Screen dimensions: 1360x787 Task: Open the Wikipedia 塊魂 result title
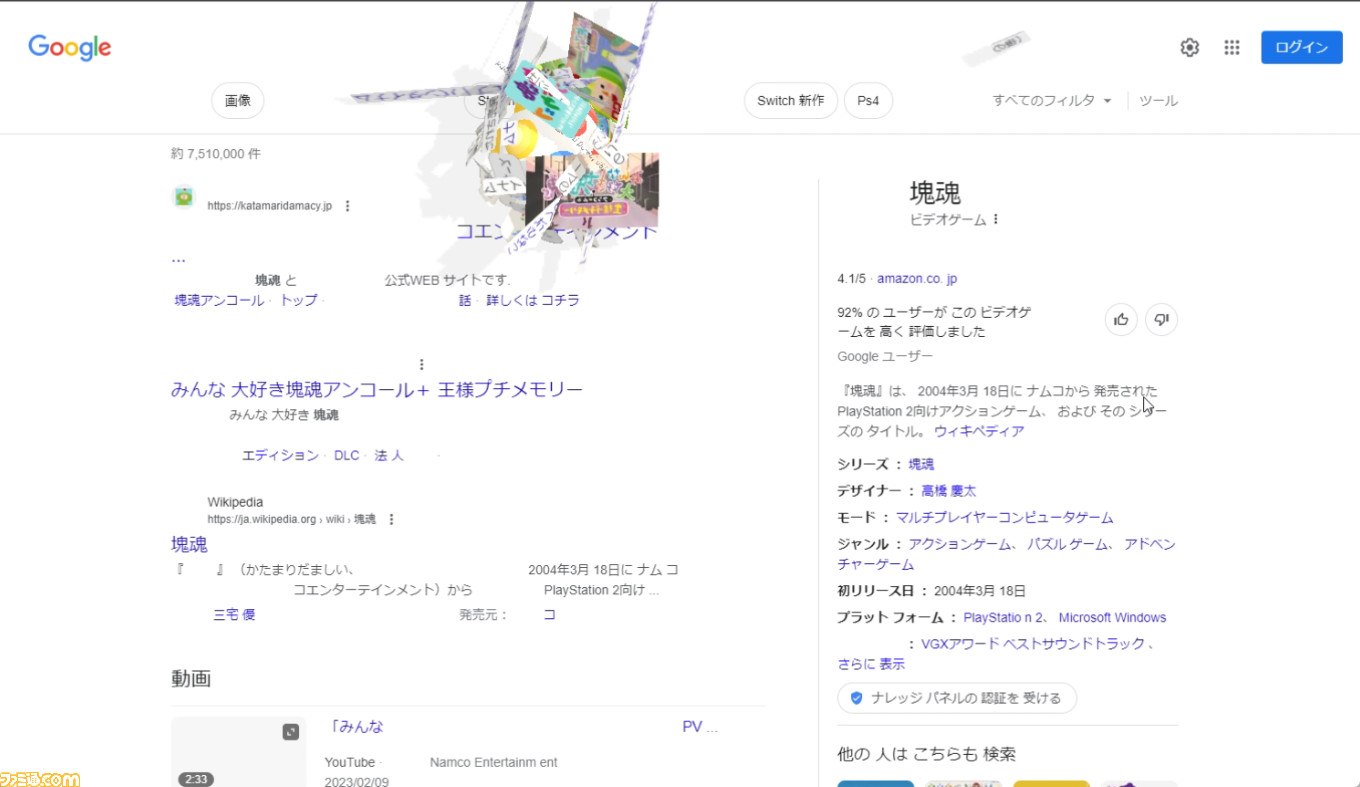tap(189, 544)
